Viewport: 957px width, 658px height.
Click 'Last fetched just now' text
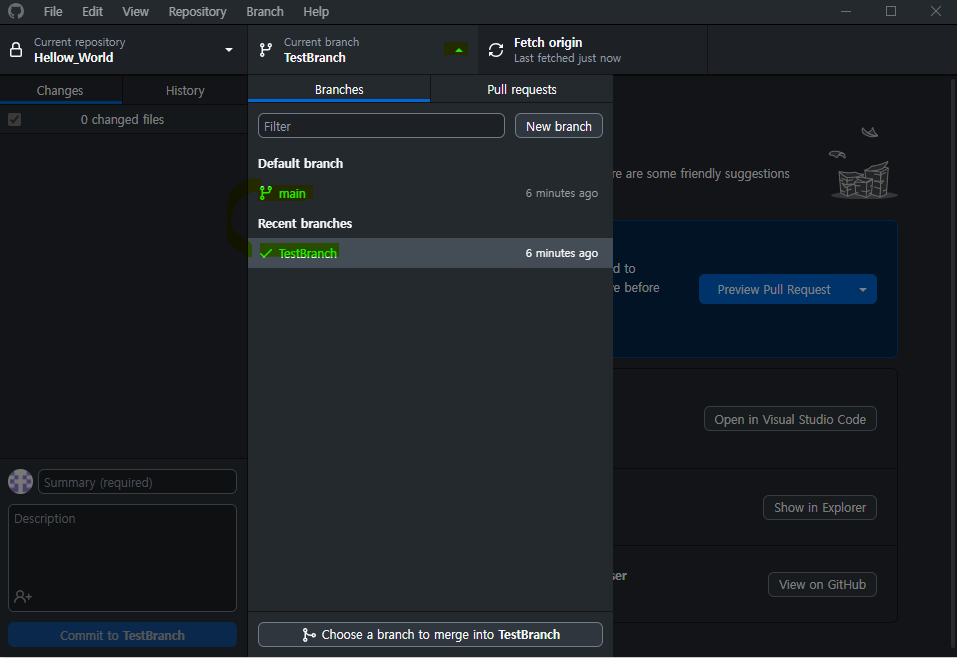567,58
